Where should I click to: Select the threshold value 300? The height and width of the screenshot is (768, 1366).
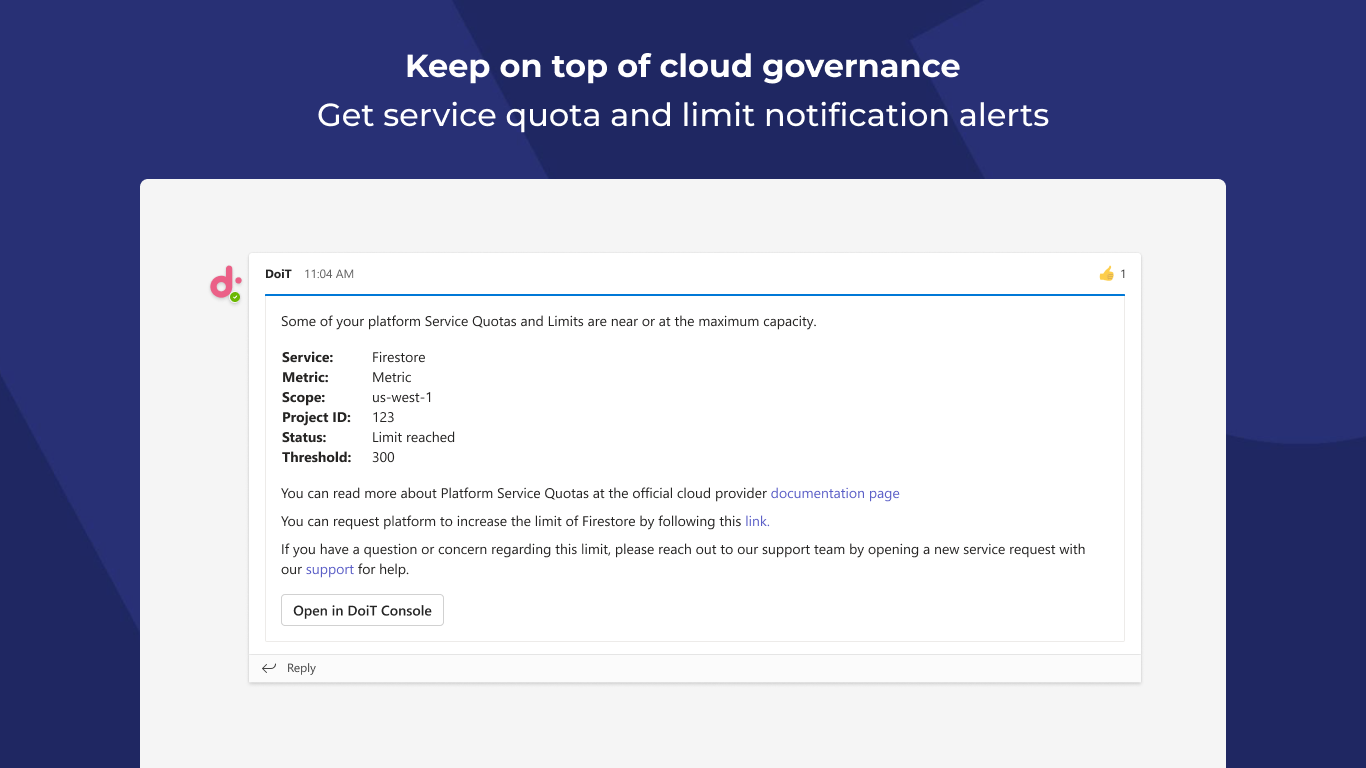point(383,457)
